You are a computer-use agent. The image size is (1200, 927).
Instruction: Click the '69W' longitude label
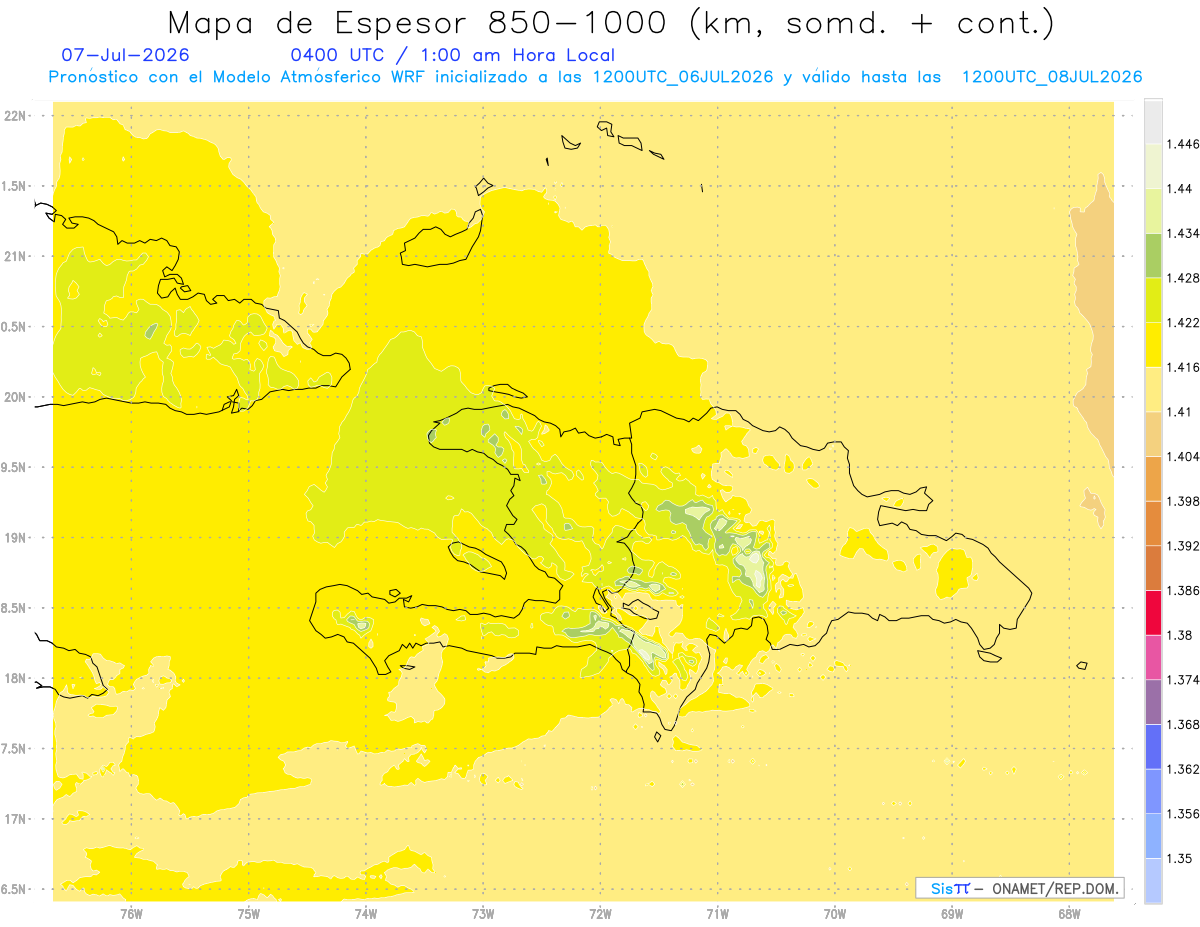pos(952,913)
